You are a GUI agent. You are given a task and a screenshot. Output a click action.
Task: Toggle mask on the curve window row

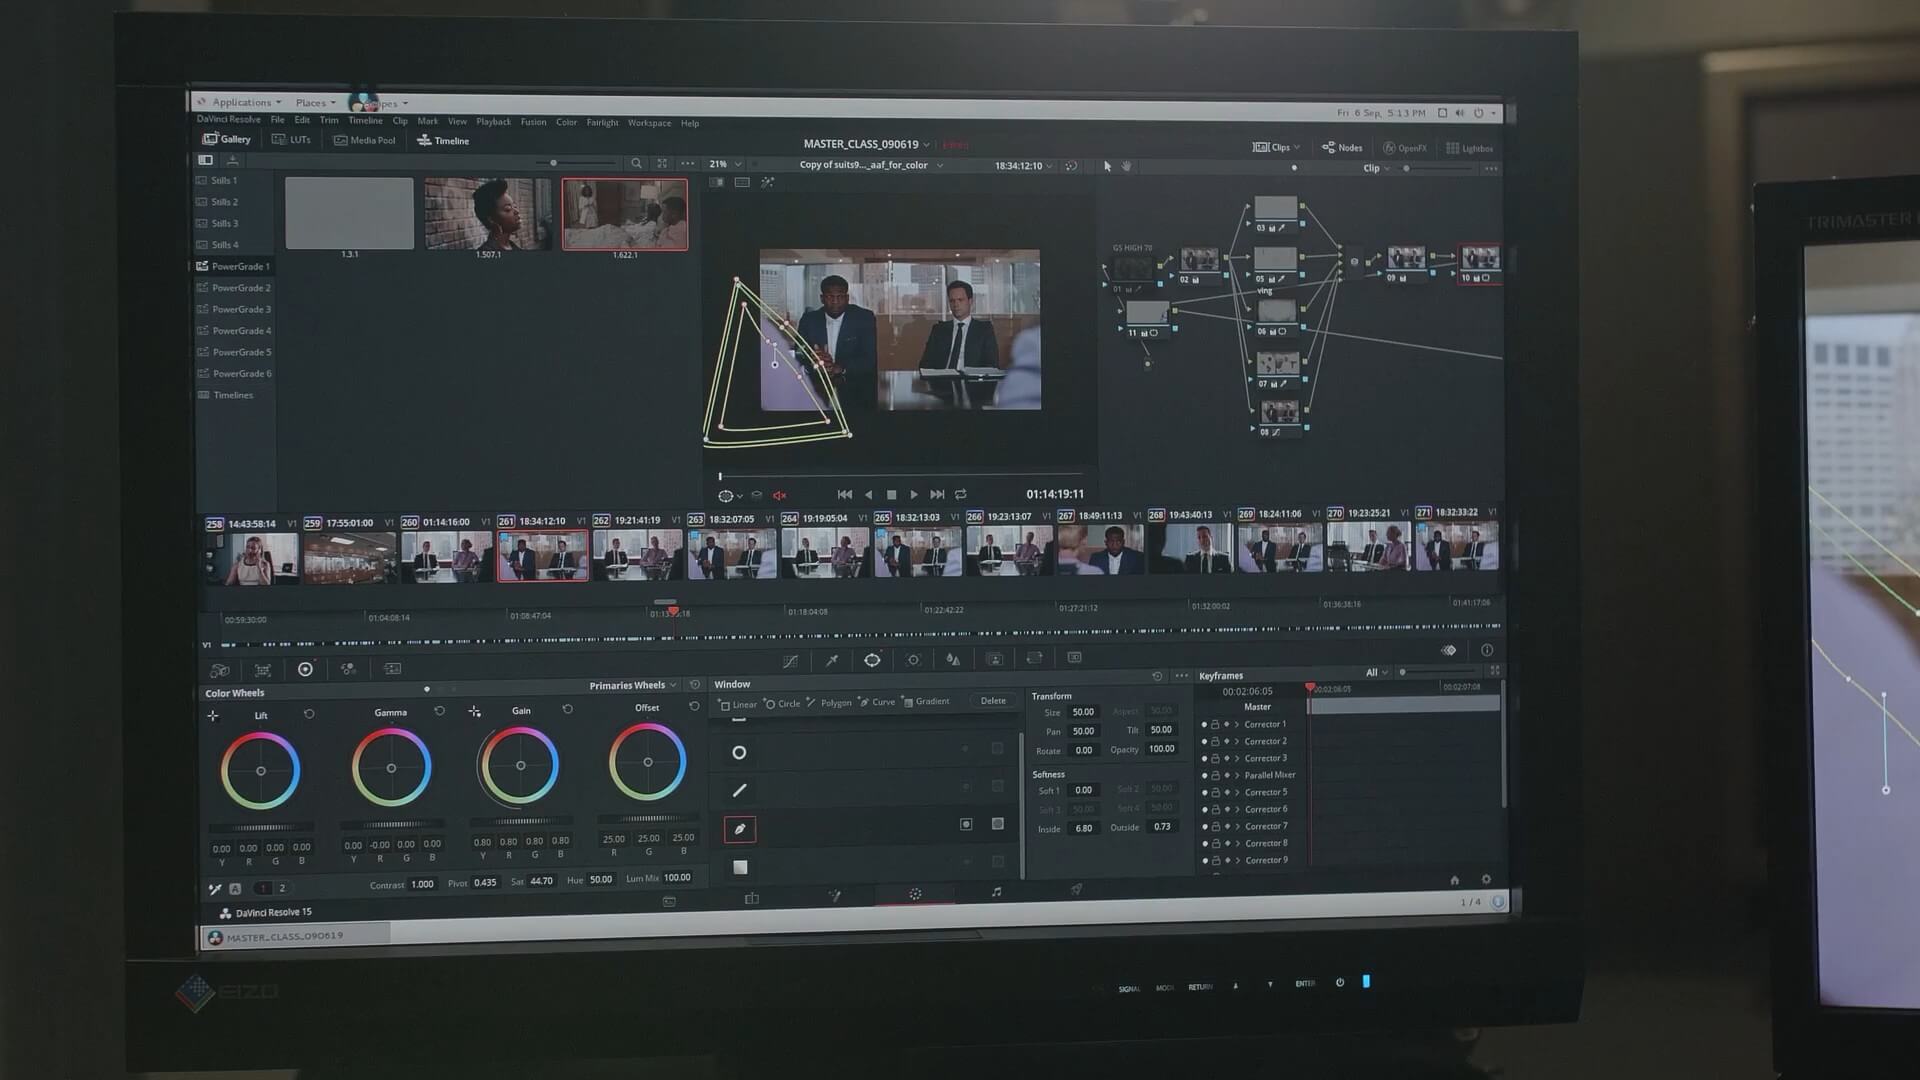coord(997,823)
